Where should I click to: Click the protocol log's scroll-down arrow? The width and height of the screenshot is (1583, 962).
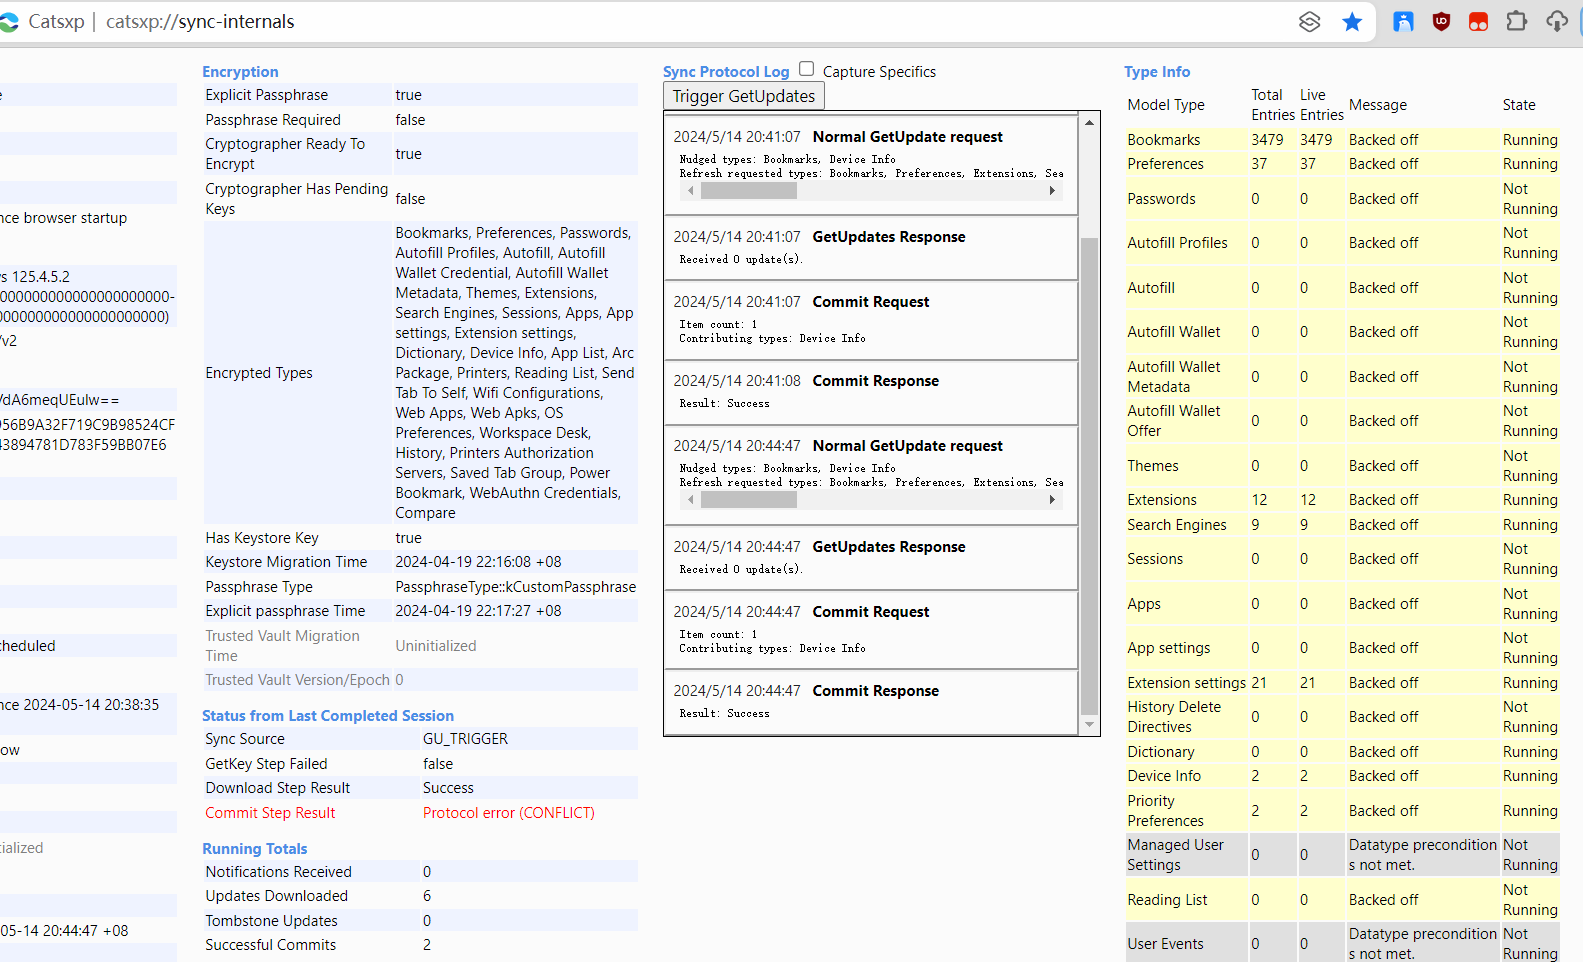tap(1089, 725)
